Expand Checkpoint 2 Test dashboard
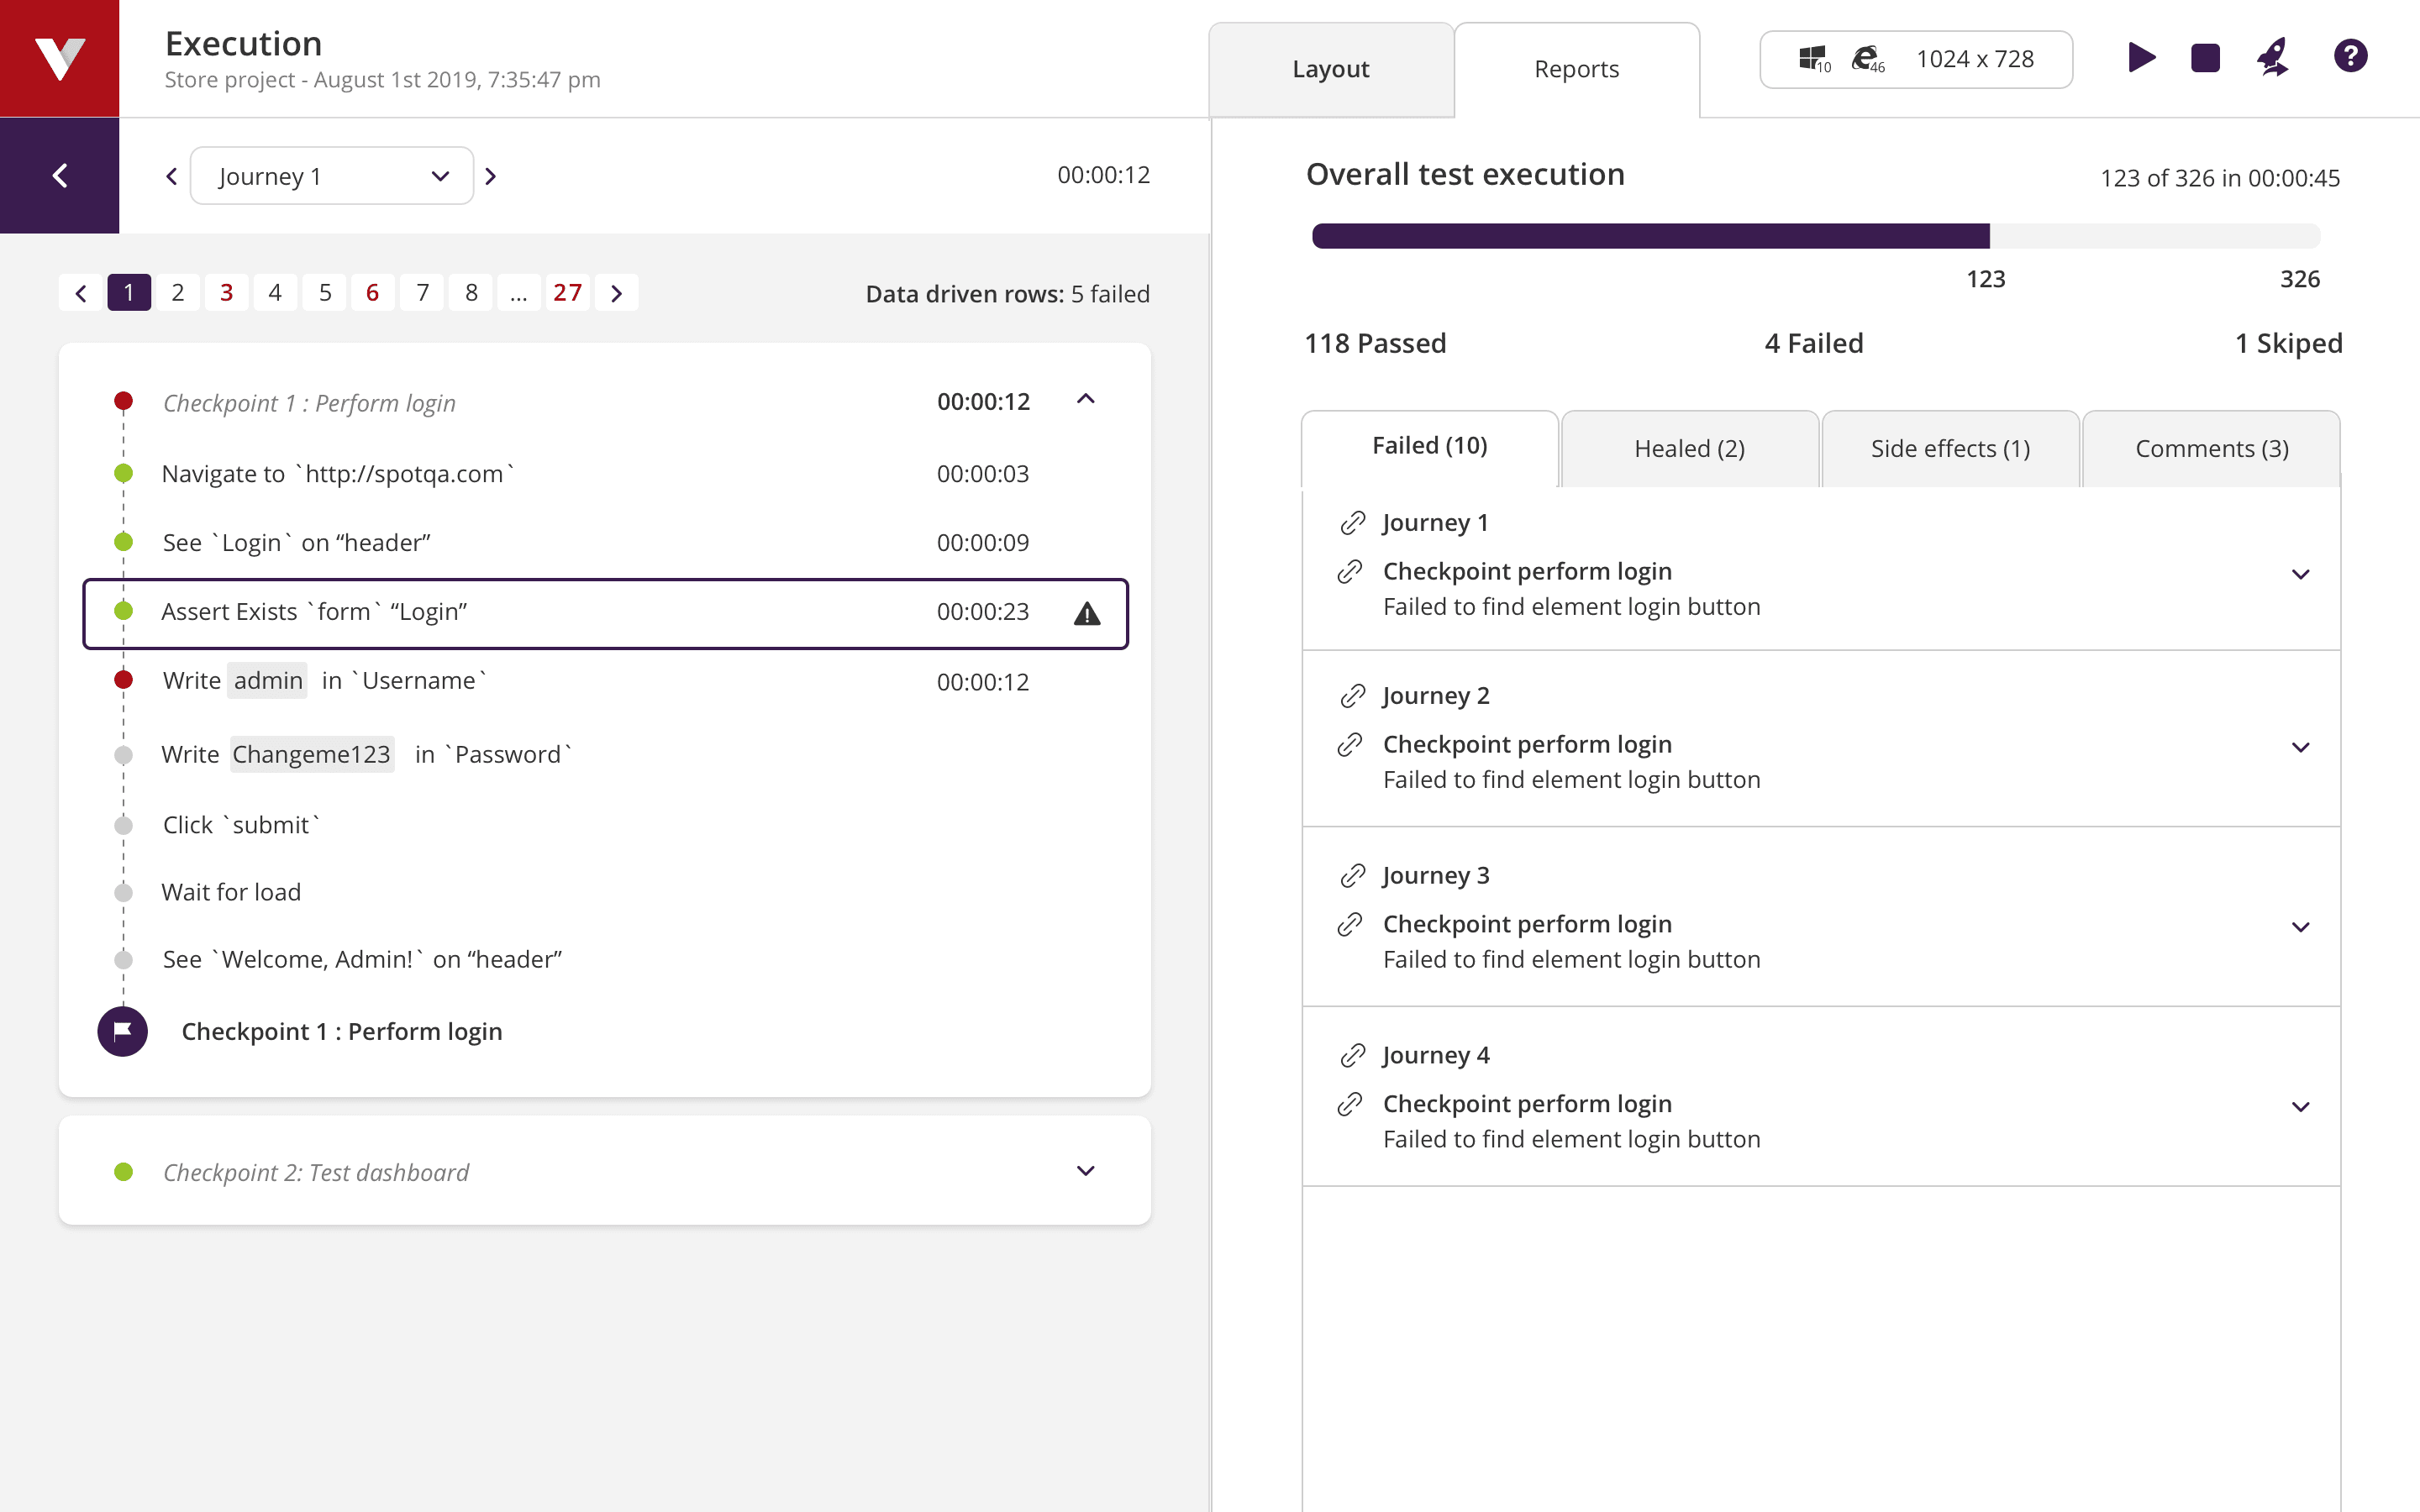Image resolution: width=2420 pixels, height=1512 pixels. point(1086,1171)
